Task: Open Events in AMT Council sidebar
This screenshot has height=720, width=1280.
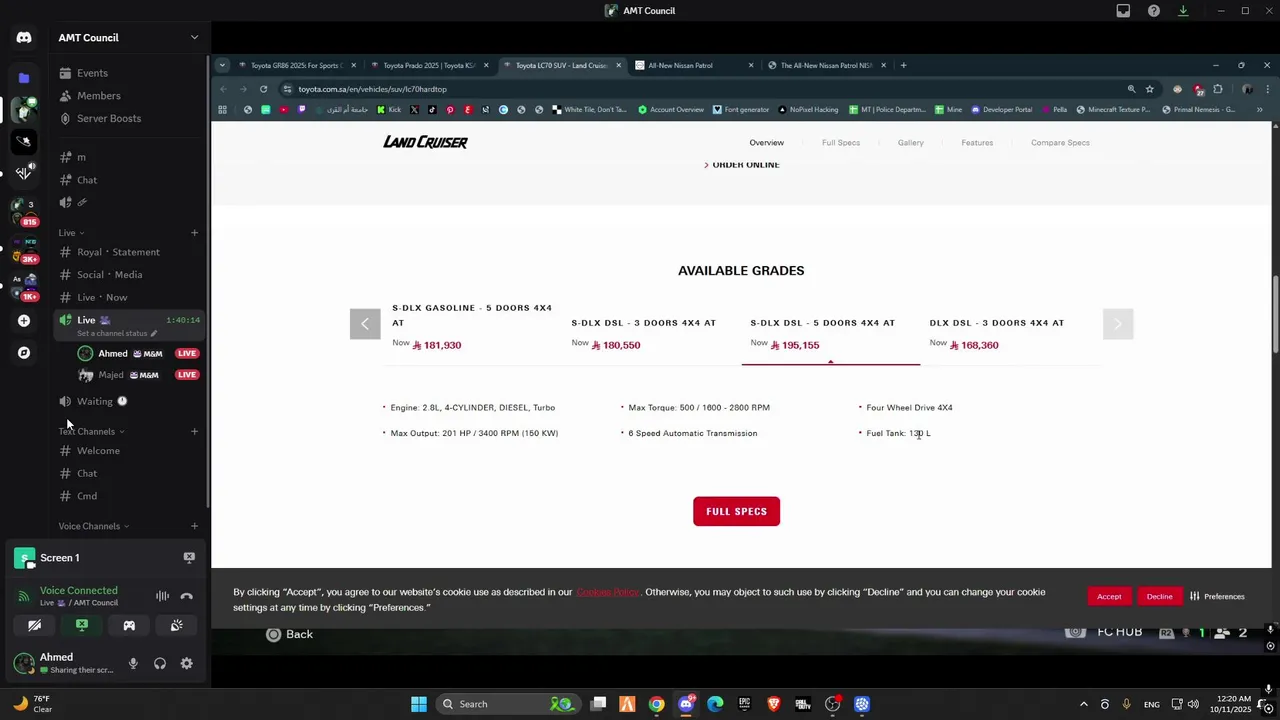Action: pos(92,73)
